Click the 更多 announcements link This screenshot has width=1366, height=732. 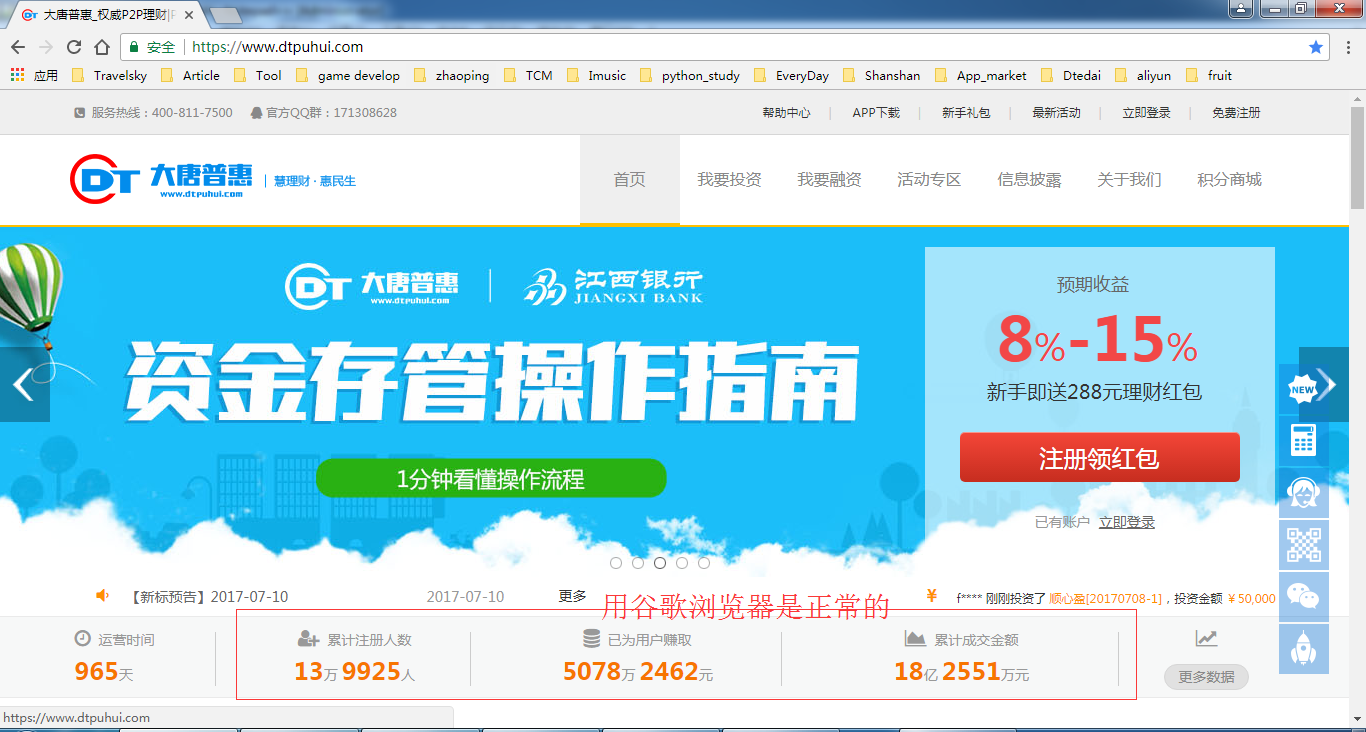point(573,596)
